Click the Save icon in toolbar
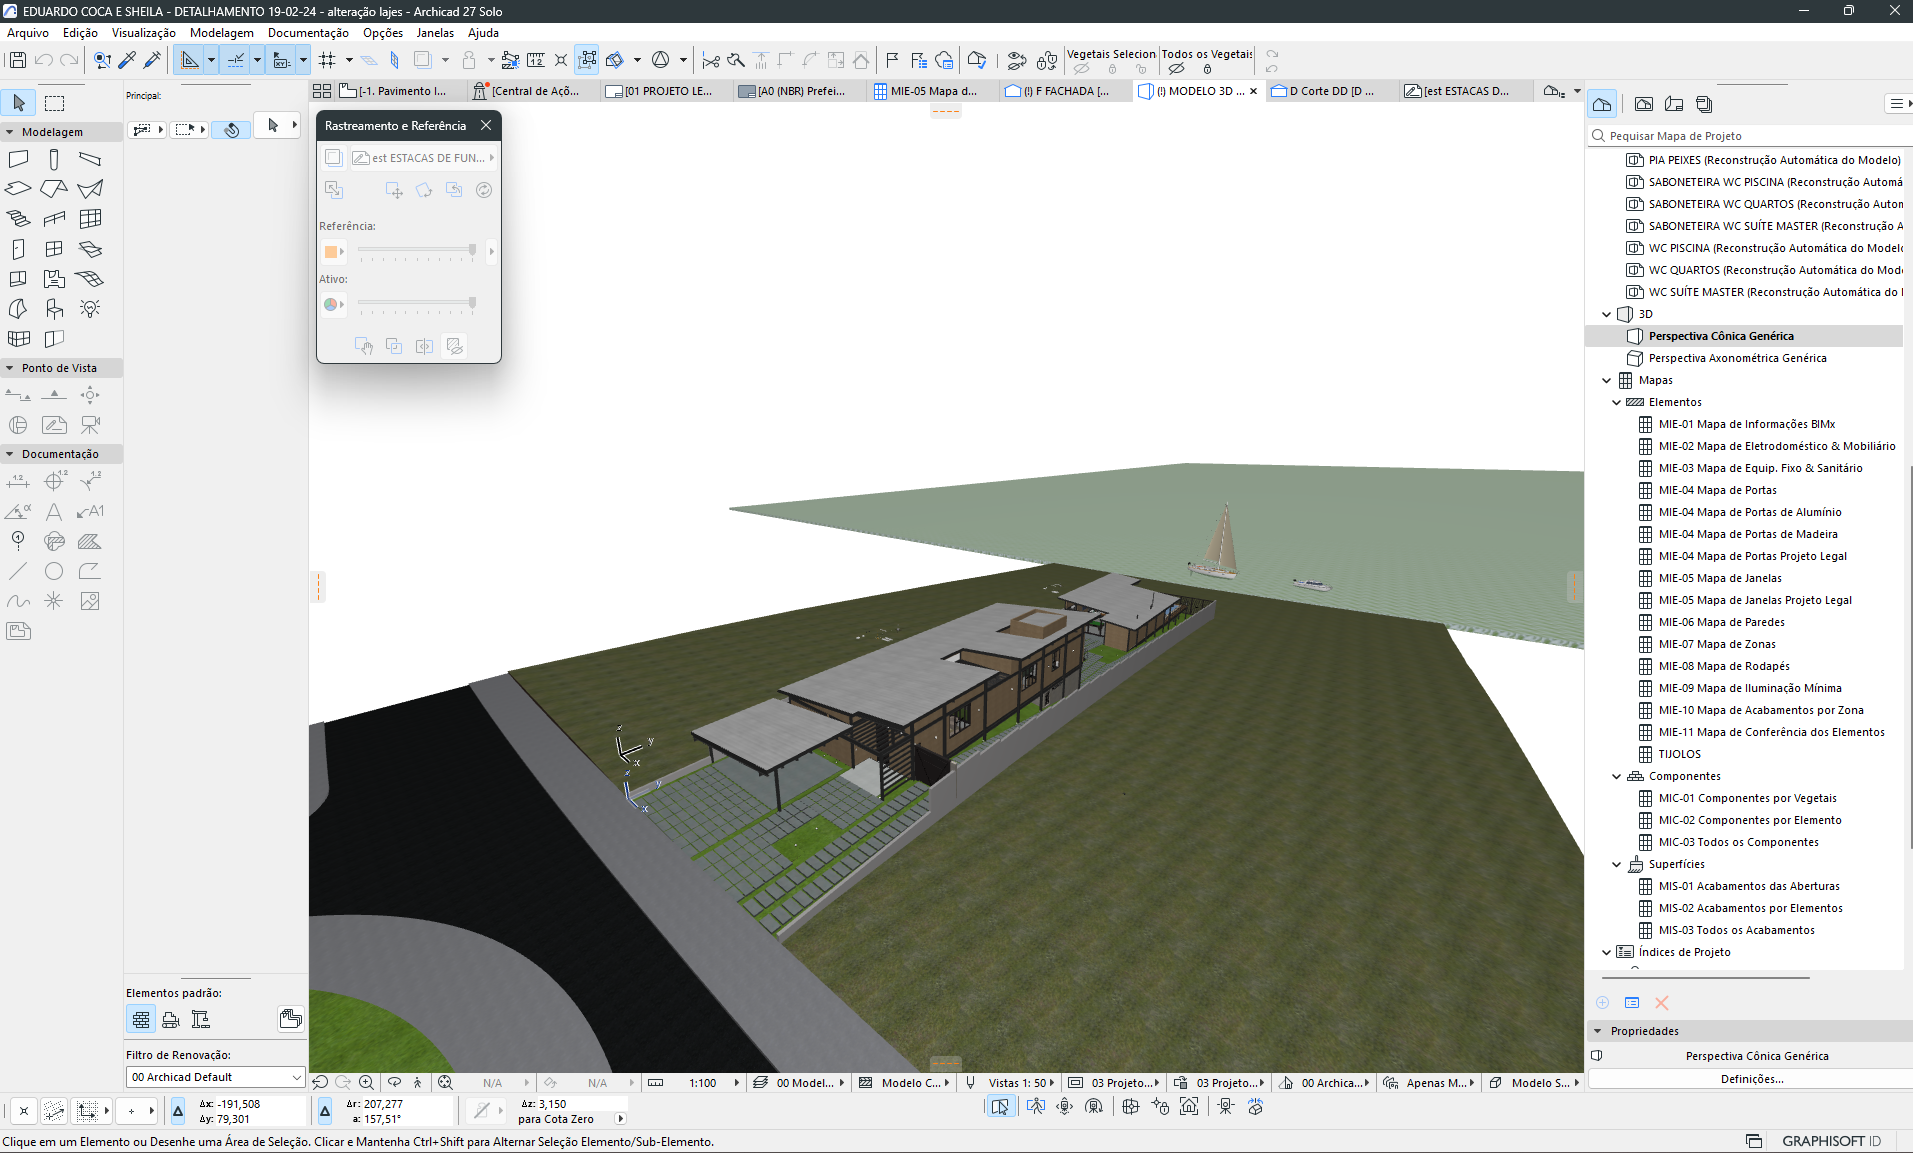Image resolution: width=1913 pixels, height=1153 pixels. (x=17, y=60)
